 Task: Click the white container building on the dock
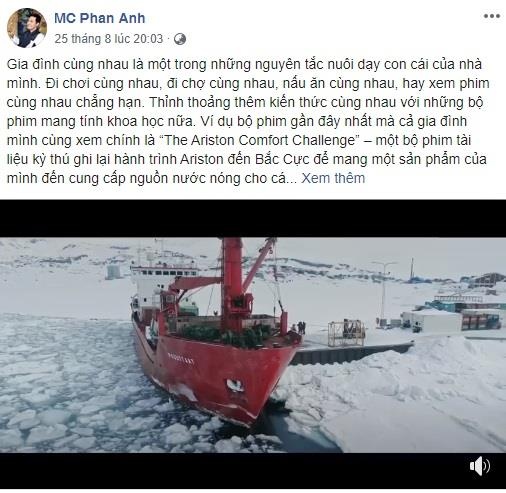click(x=431, y=320)
